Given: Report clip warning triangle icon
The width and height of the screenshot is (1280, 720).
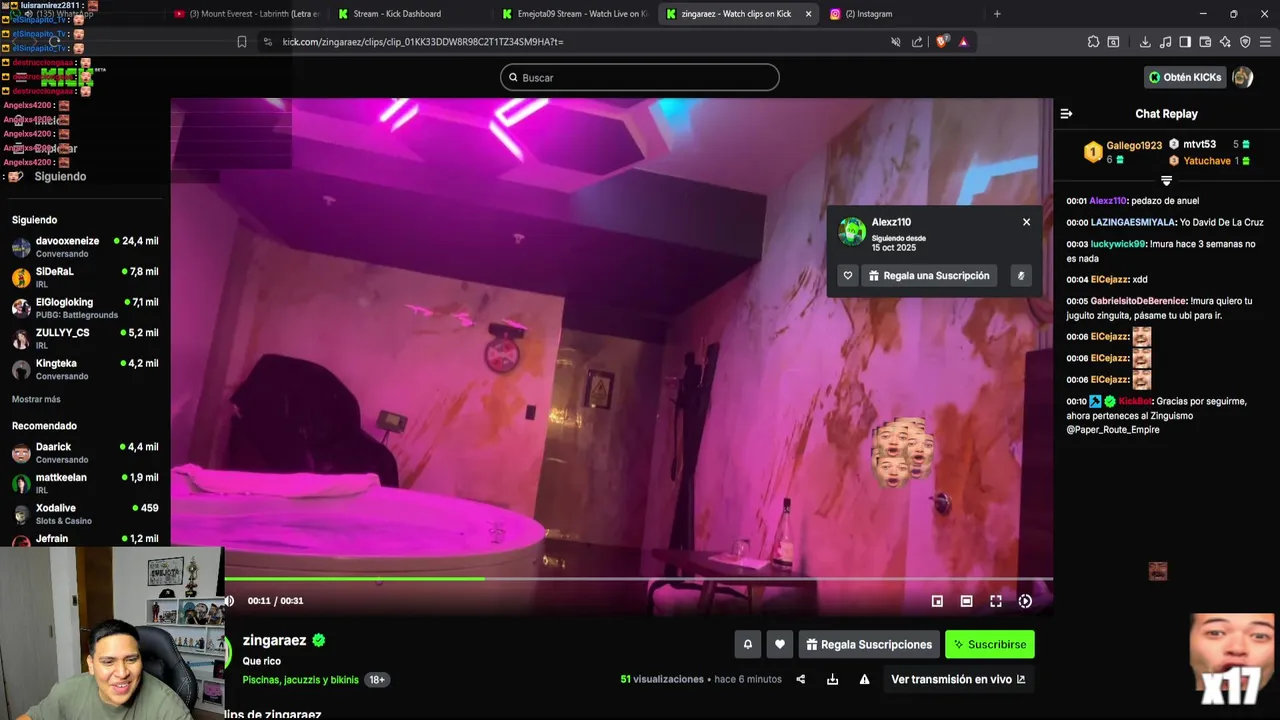Looking at the screenshot, I should point(864,679).
